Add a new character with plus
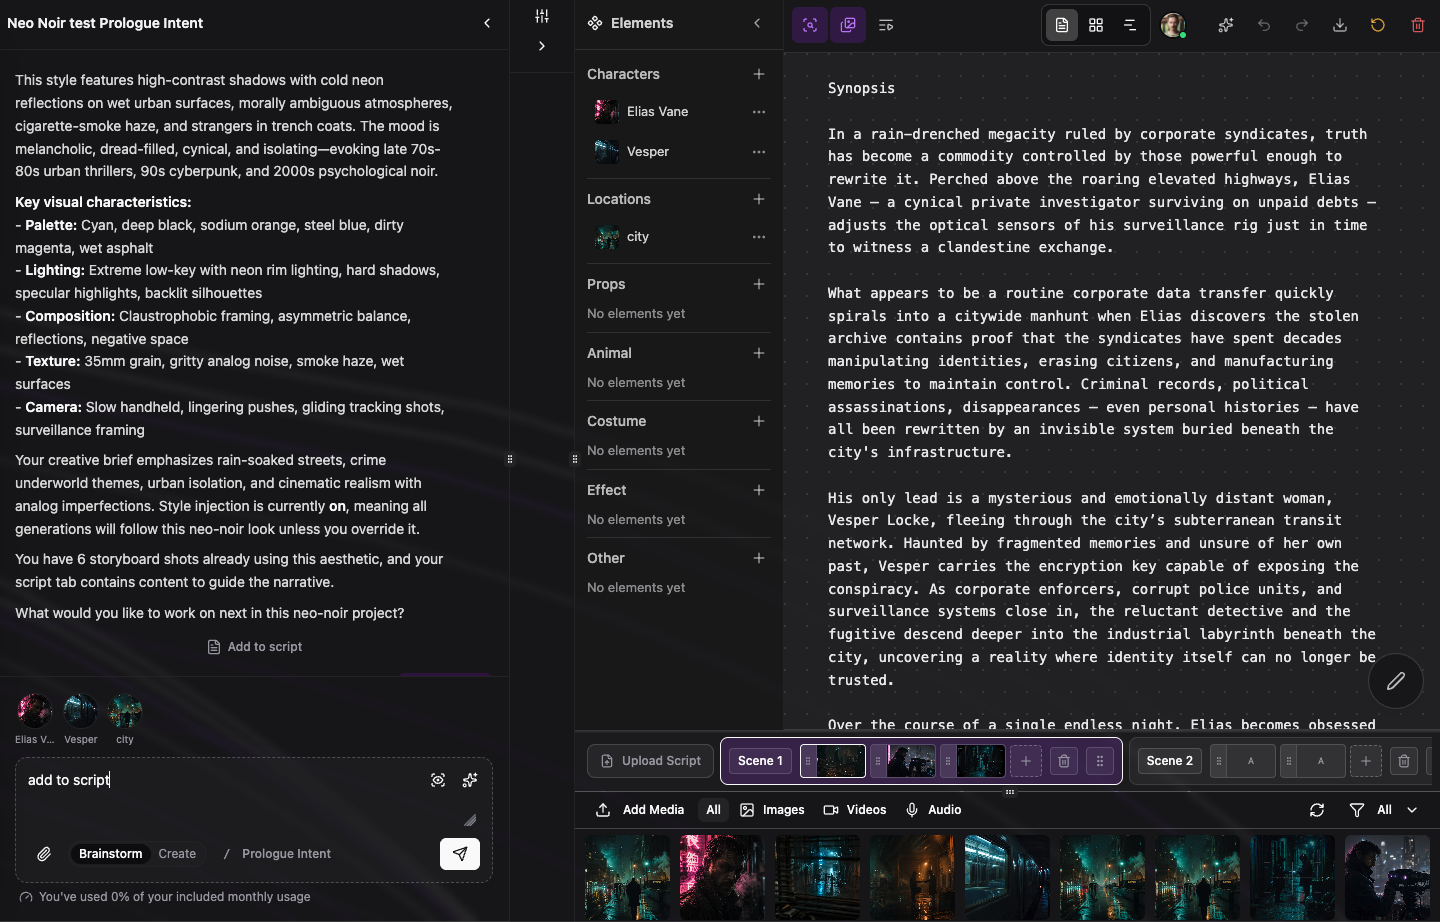1440x922 pixels. 759,74
